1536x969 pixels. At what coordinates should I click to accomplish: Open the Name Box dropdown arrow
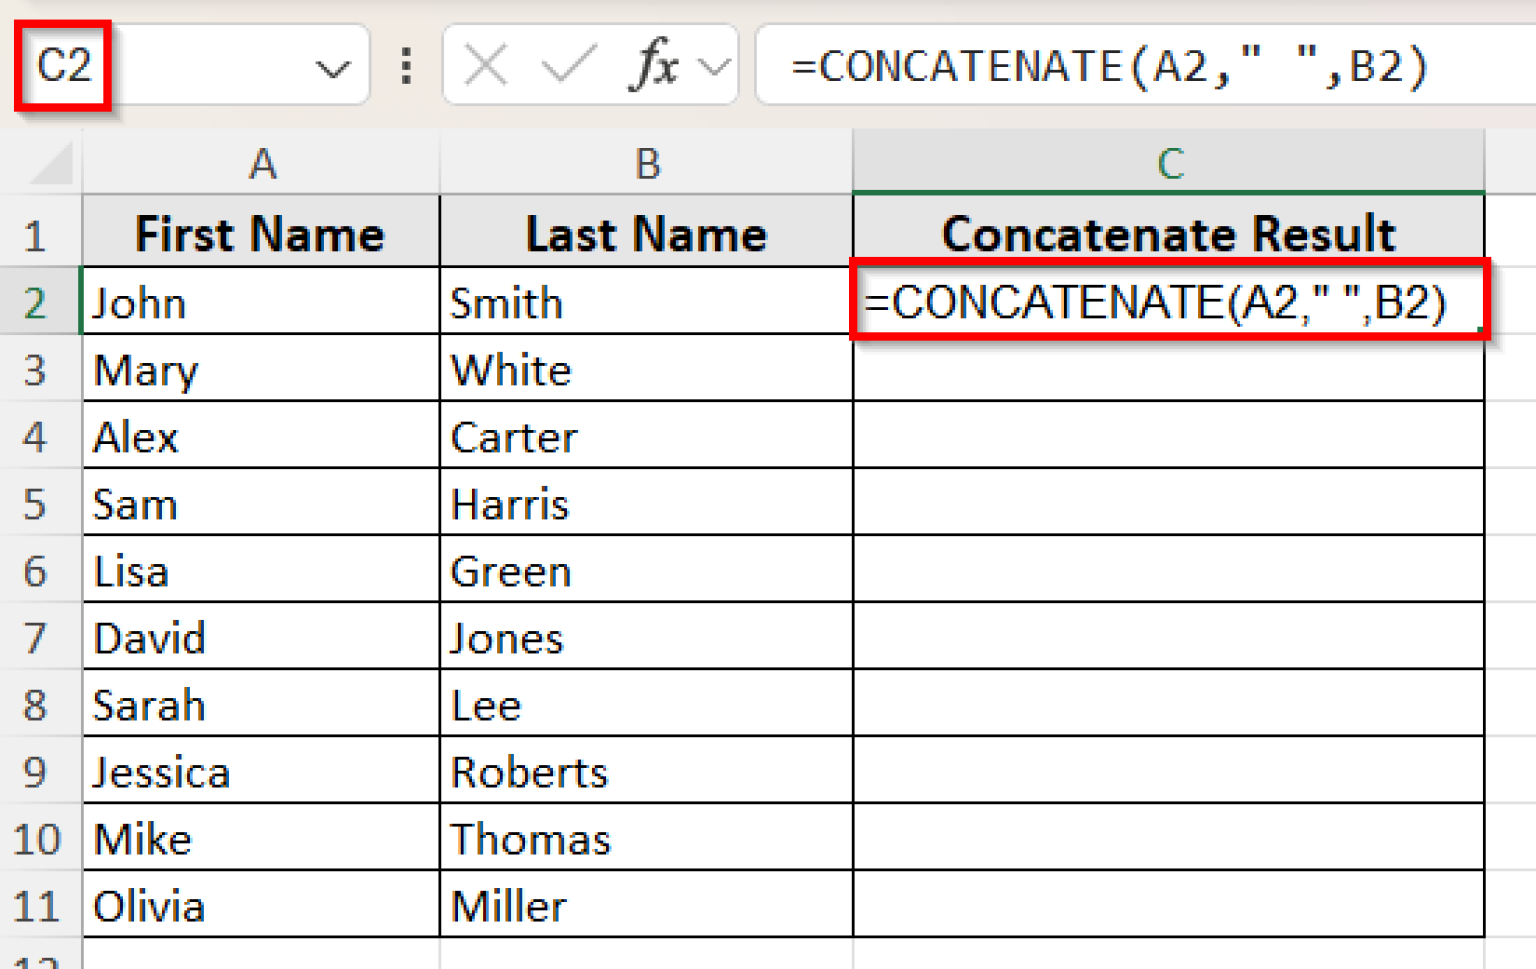pyautogui.click(x=330, y=65)
